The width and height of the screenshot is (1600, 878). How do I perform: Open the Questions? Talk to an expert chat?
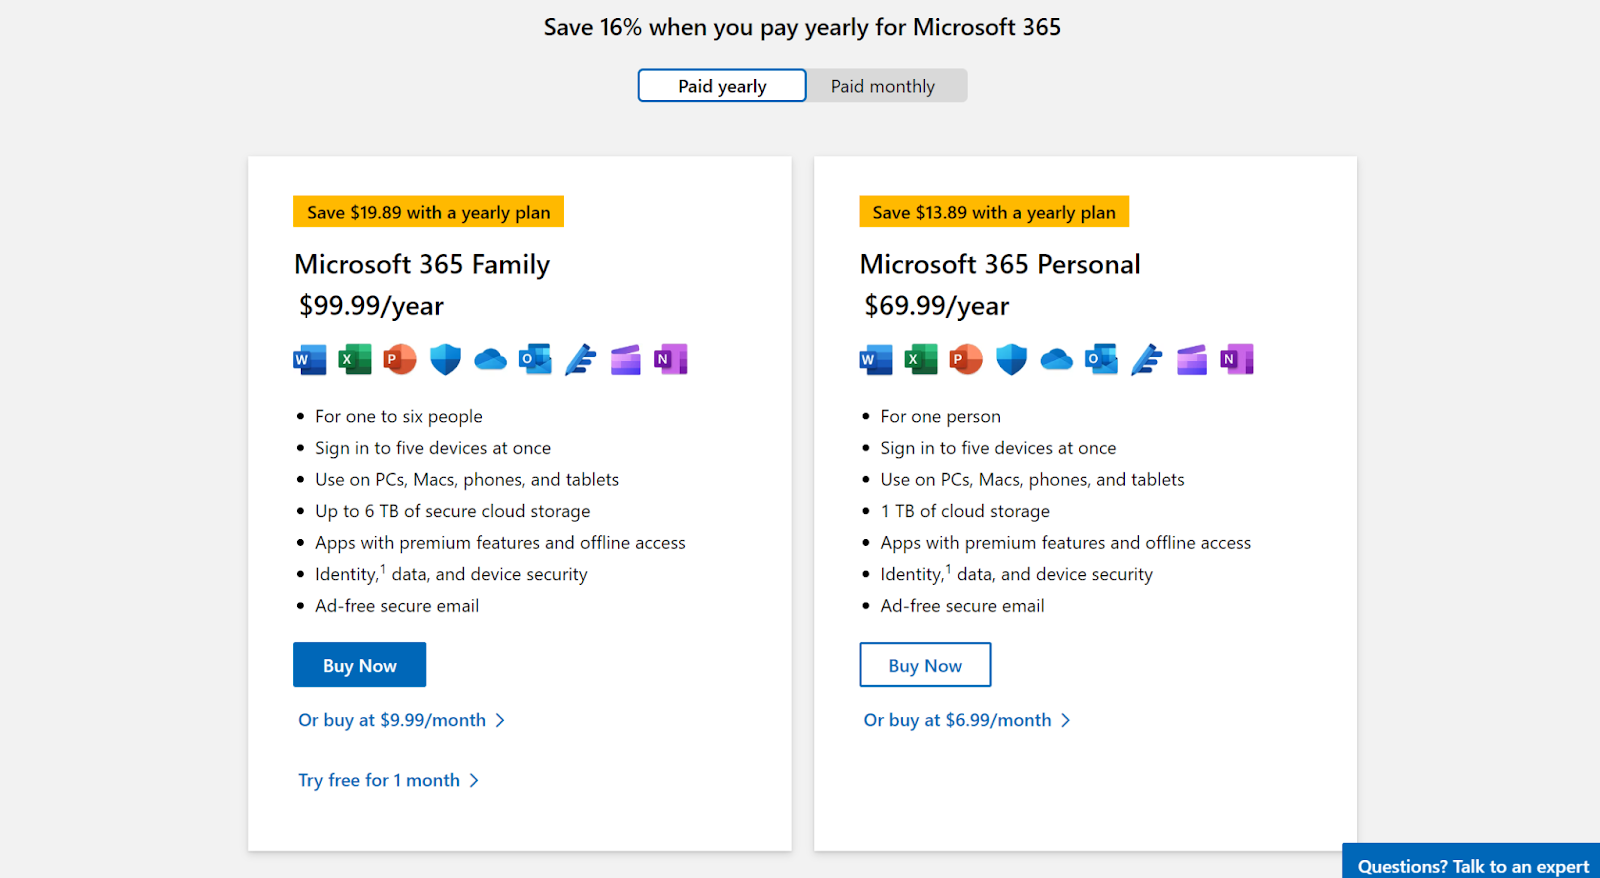tap(1472, 865)
